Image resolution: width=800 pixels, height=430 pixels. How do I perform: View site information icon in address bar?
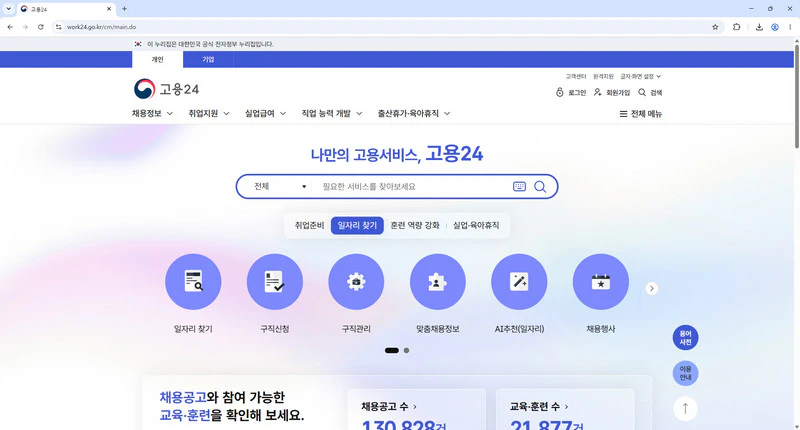coord(59,27)
